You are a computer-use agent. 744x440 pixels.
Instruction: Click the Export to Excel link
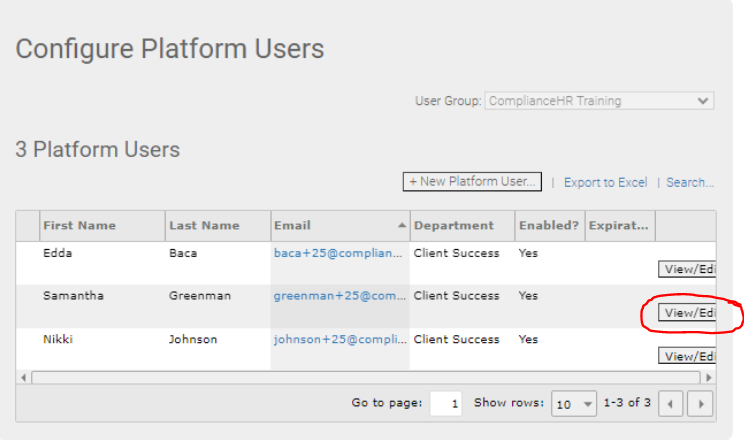click(605, 183)
